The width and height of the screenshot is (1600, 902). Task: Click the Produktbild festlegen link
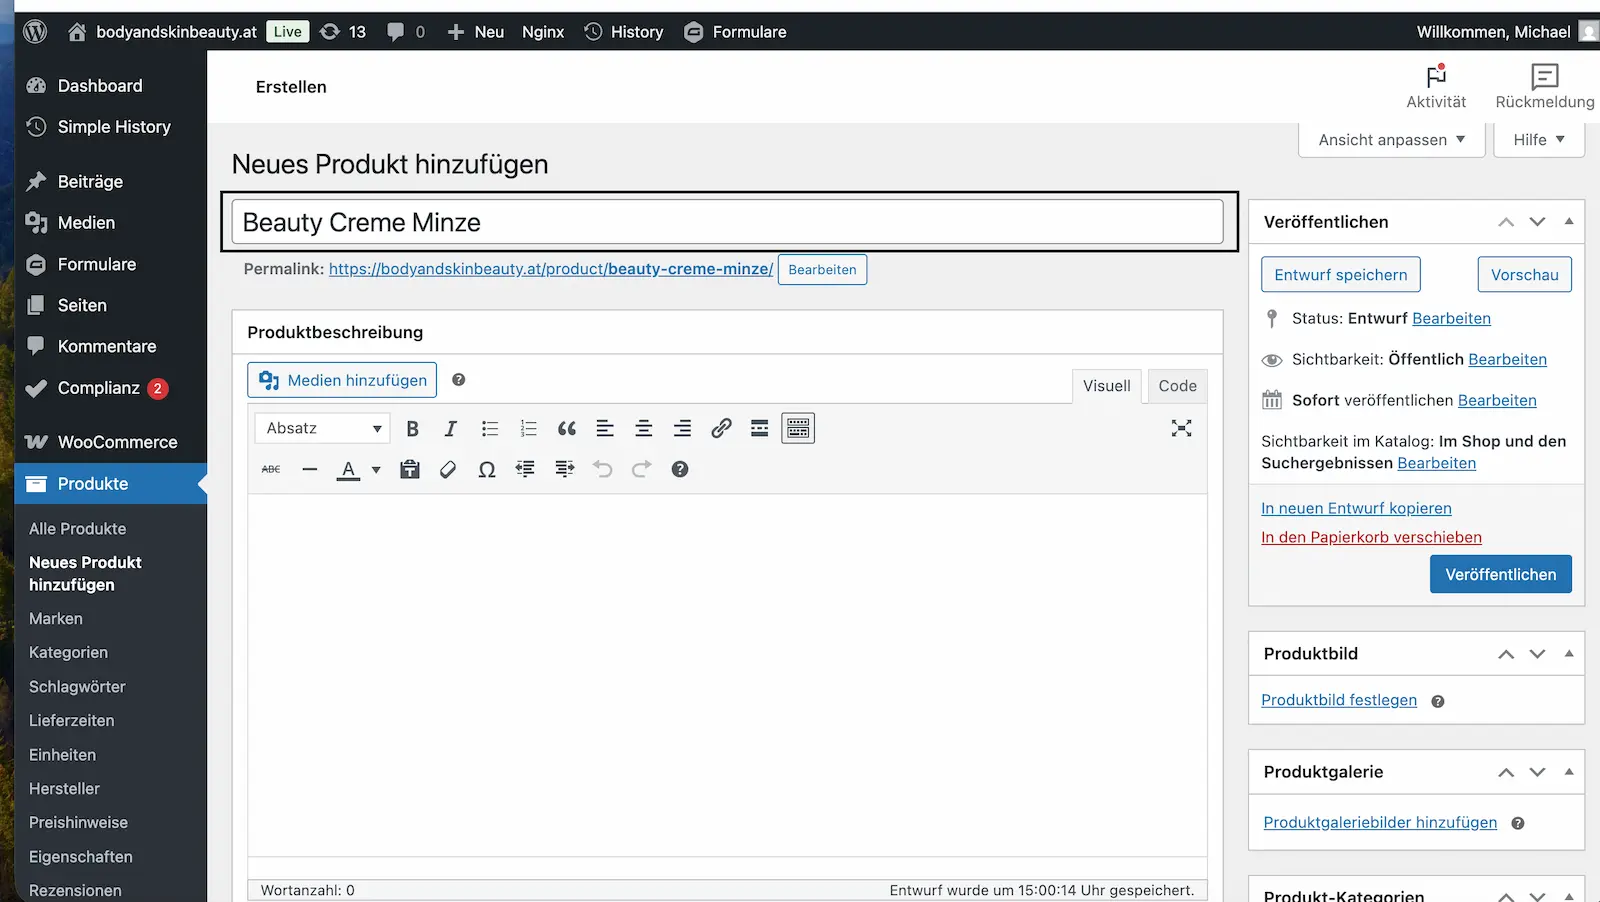coord(1339,700)
